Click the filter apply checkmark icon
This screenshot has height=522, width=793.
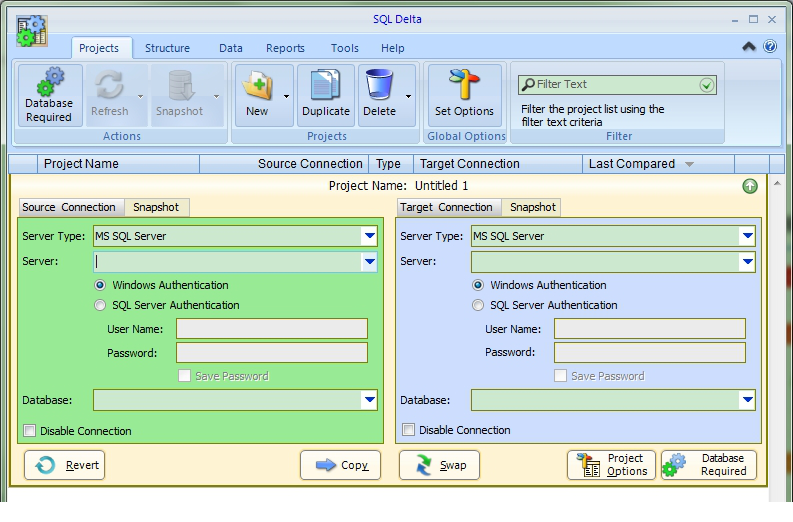(707, 85)
